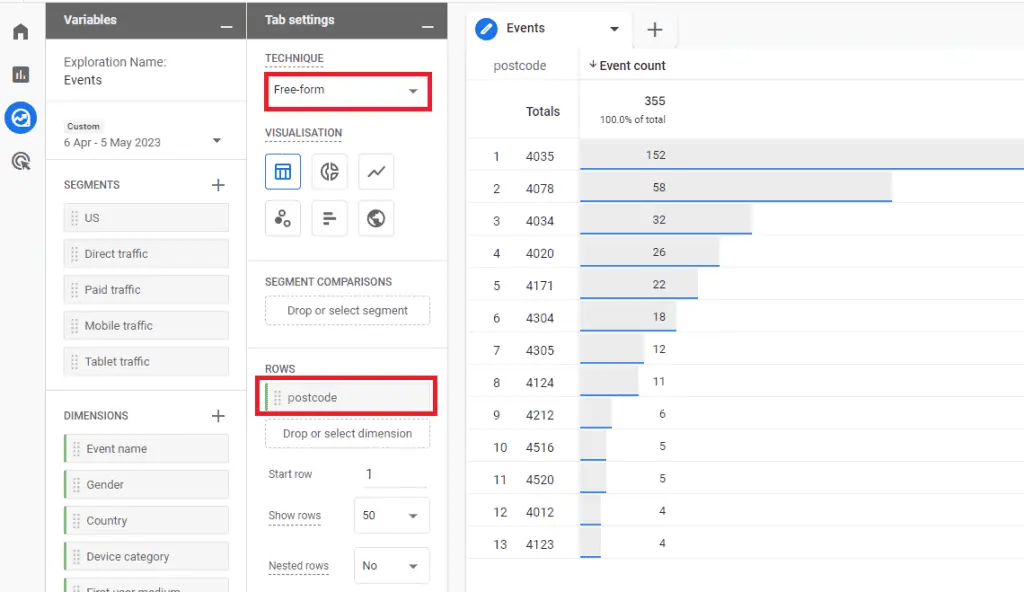Click the Drop or select dimension area
Screen dimensions: 1024x592
pos(347,433)
